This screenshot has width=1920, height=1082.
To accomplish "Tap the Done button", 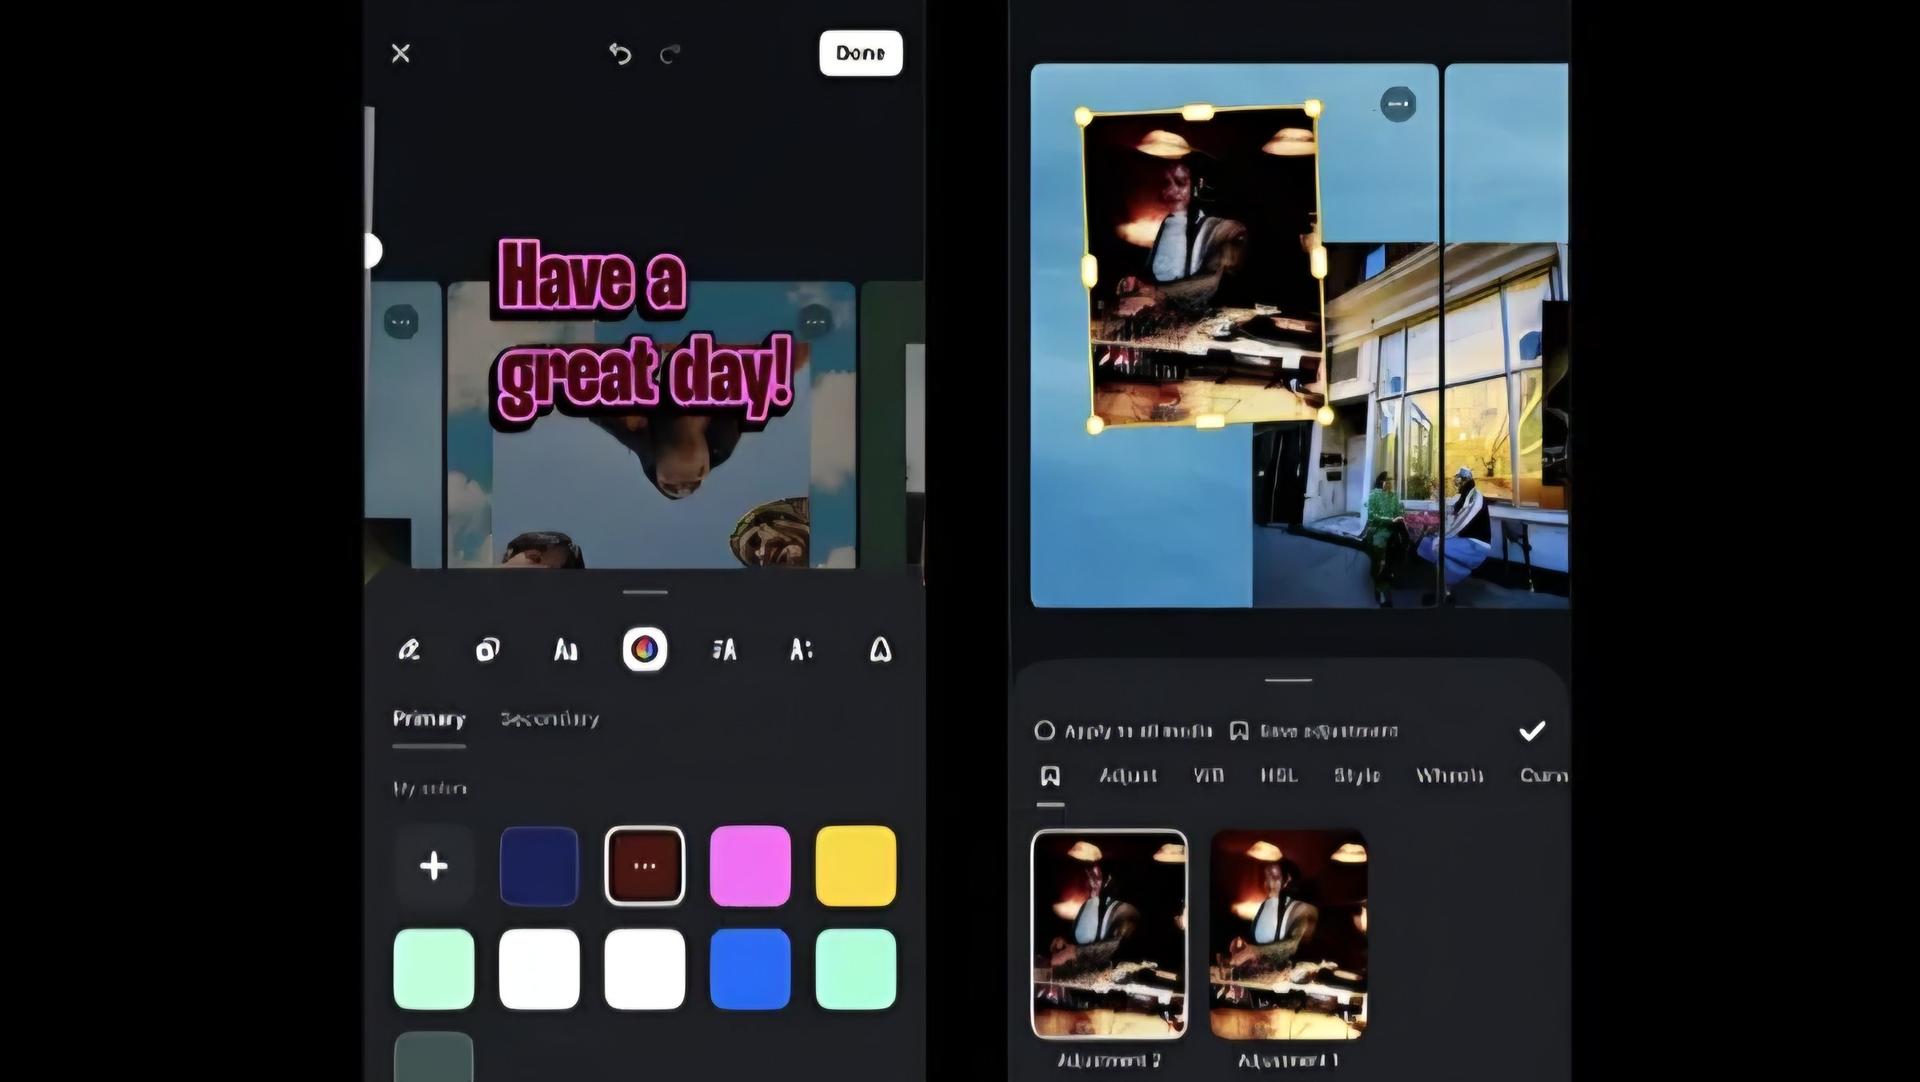I will point(861,53).
